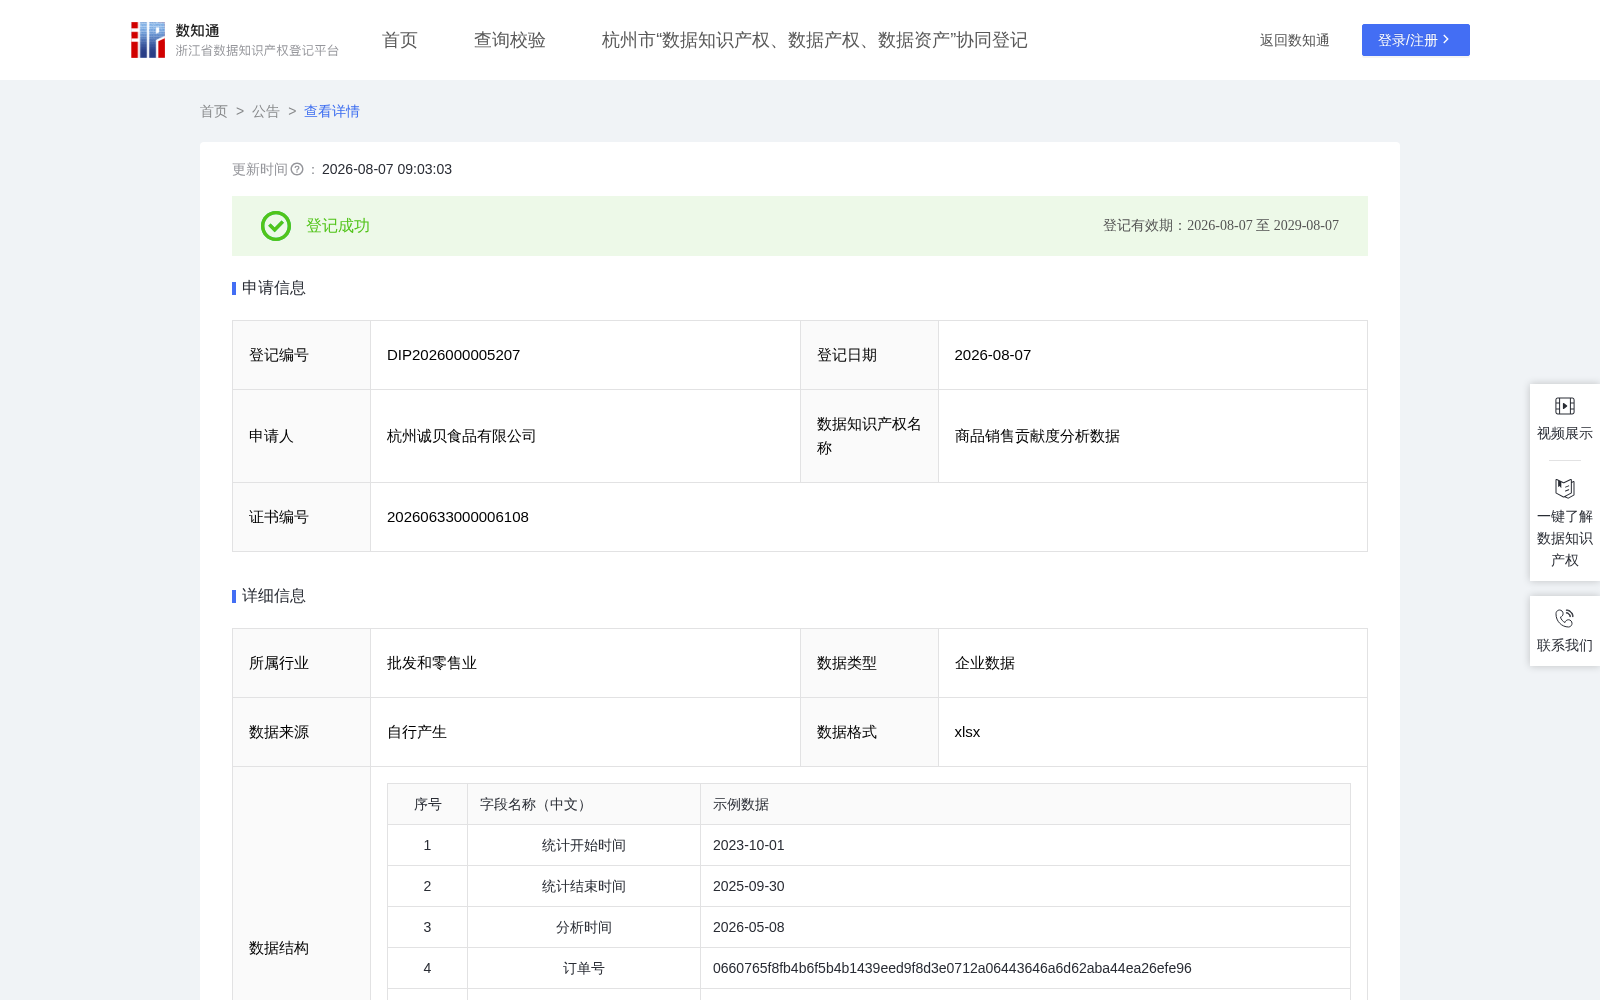Click the 登记成功 checkmark icon
1600x1000 pixels.
pos(276,226)
